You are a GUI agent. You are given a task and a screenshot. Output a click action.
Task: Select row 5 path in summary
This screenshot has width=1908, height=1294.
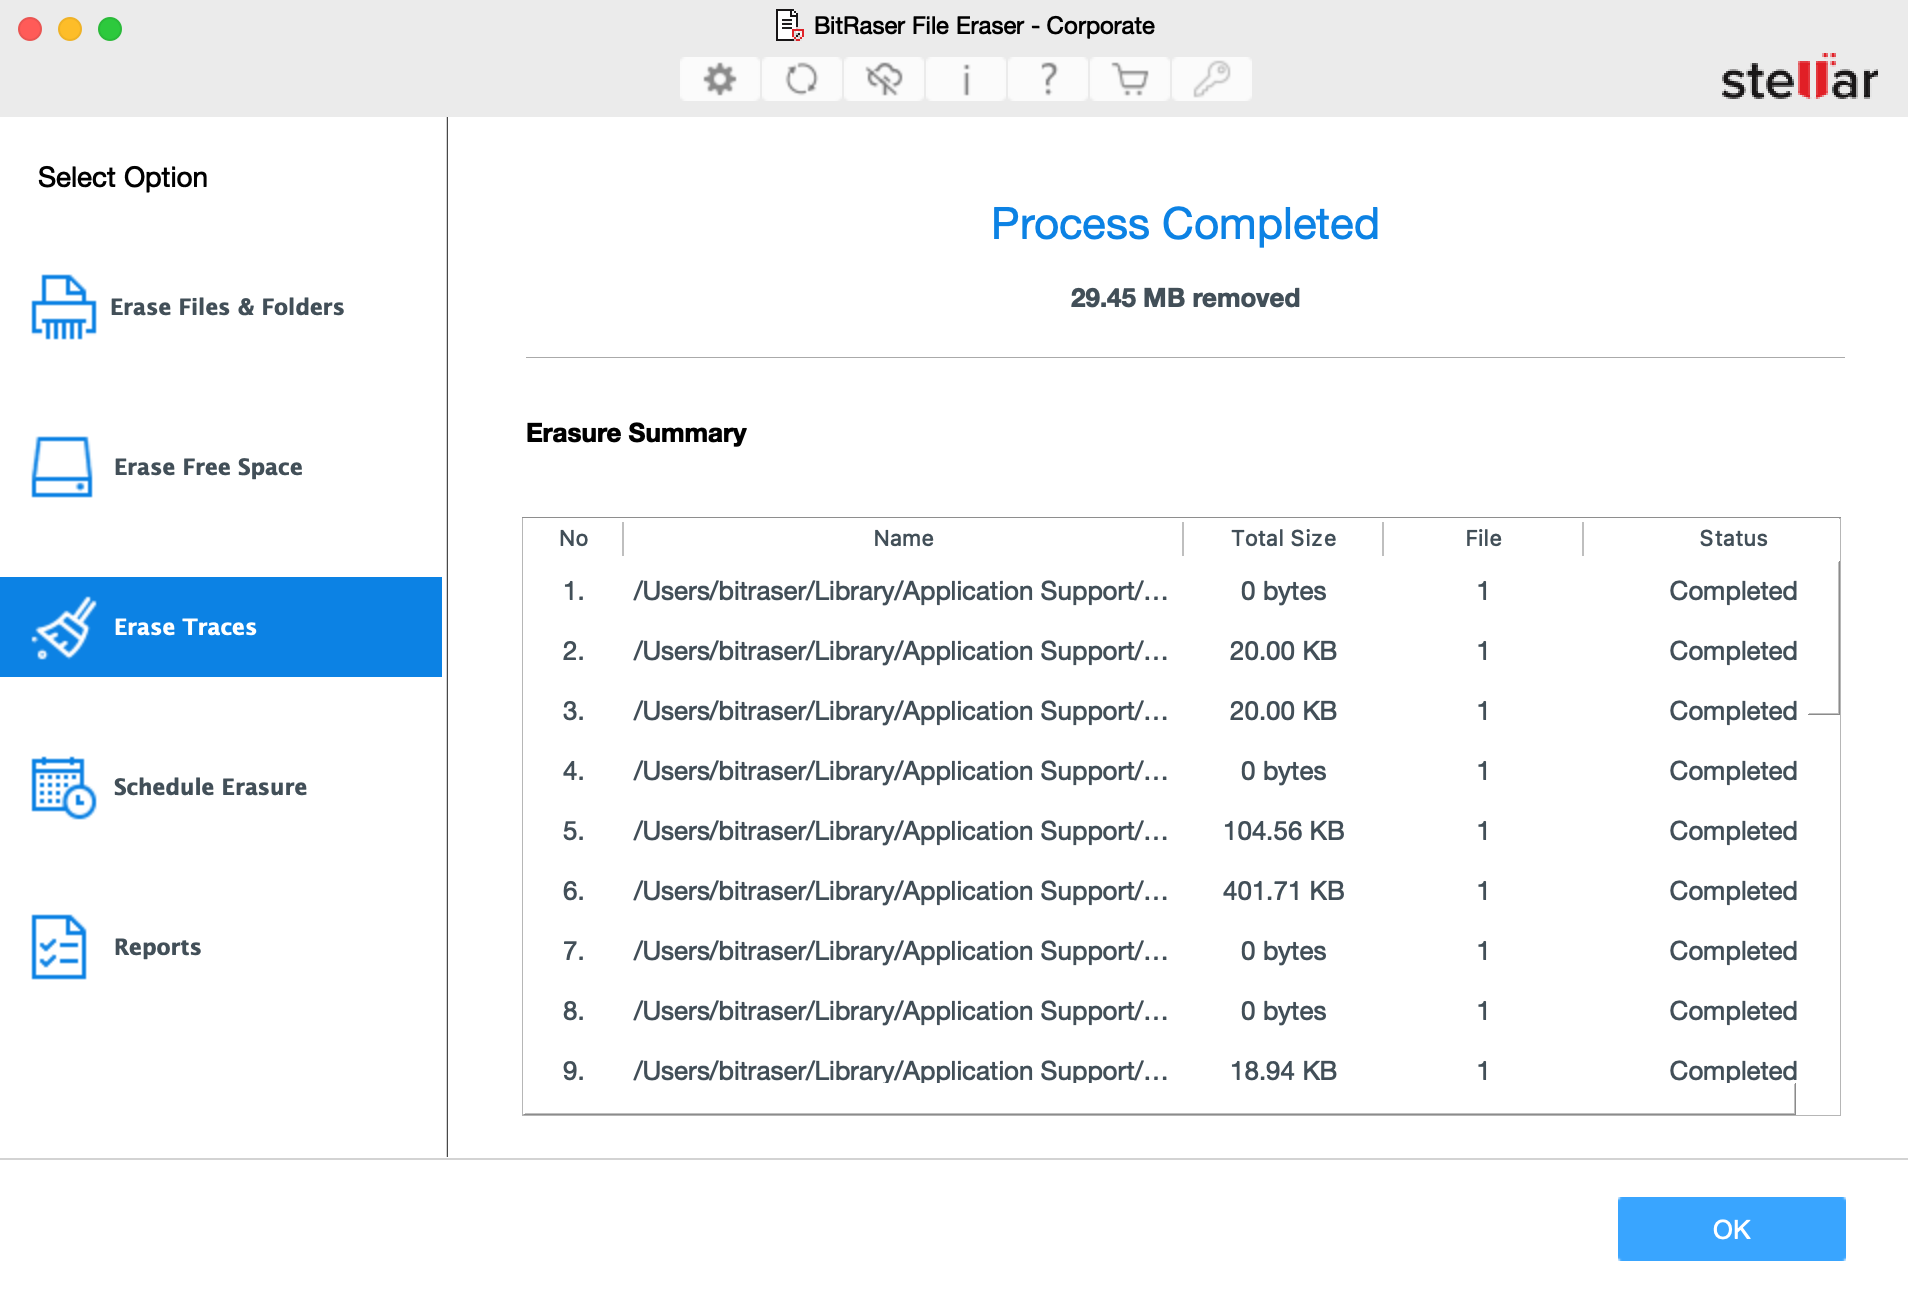point(900,831)
